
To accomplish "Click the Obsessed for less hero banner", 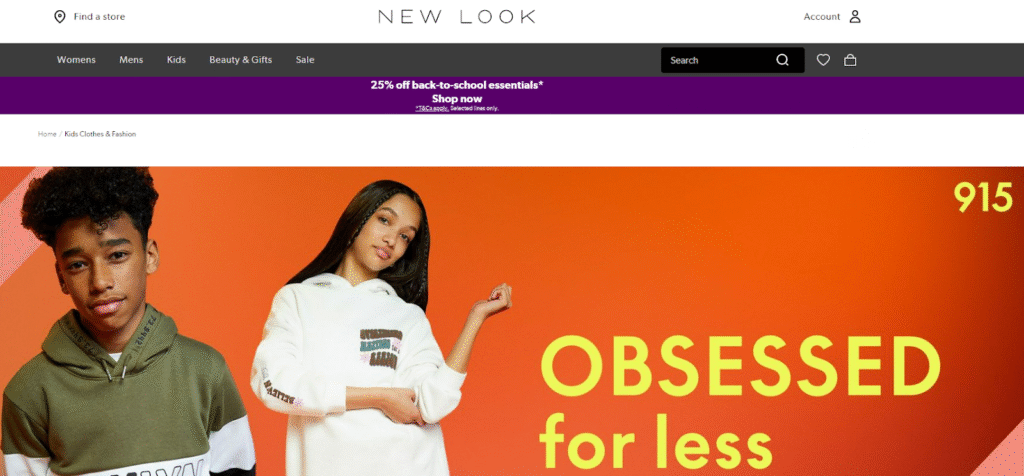I will 512,321.
